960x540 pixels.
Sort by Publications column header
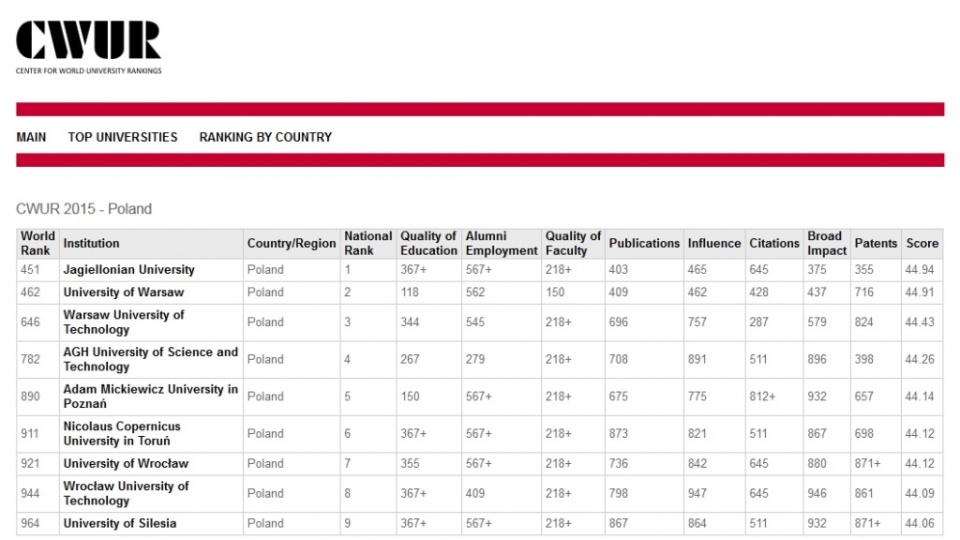point(644,243)
